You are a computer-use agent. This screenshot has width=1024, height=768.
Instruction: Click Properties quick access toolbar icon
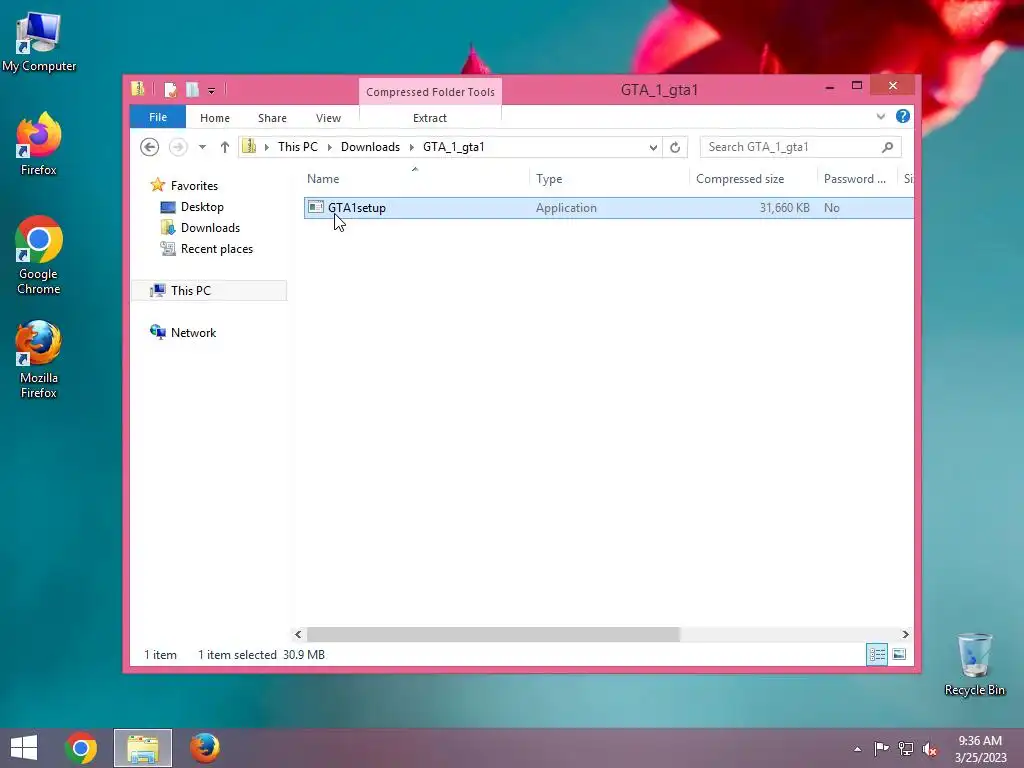pos(170,89)
